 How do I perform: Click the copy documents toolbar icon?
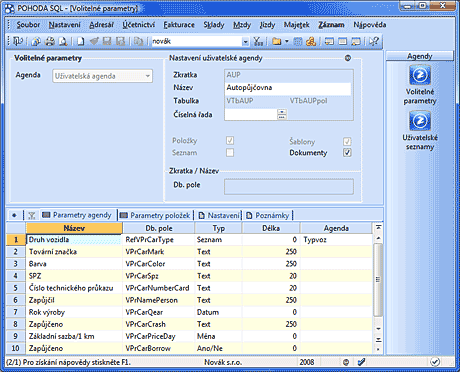click(x=138, y=41)
